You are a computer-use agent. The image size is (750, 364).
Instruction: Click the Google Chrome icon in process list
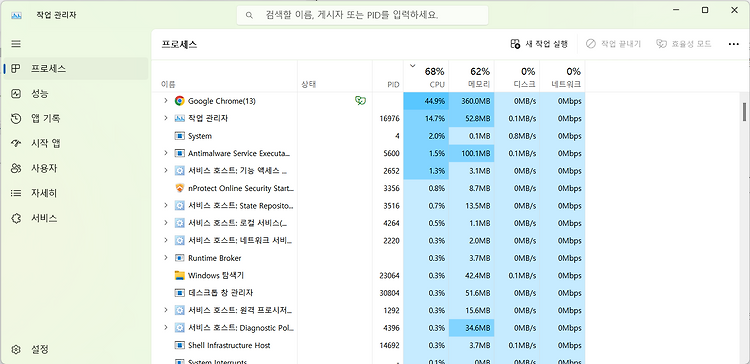179,101
